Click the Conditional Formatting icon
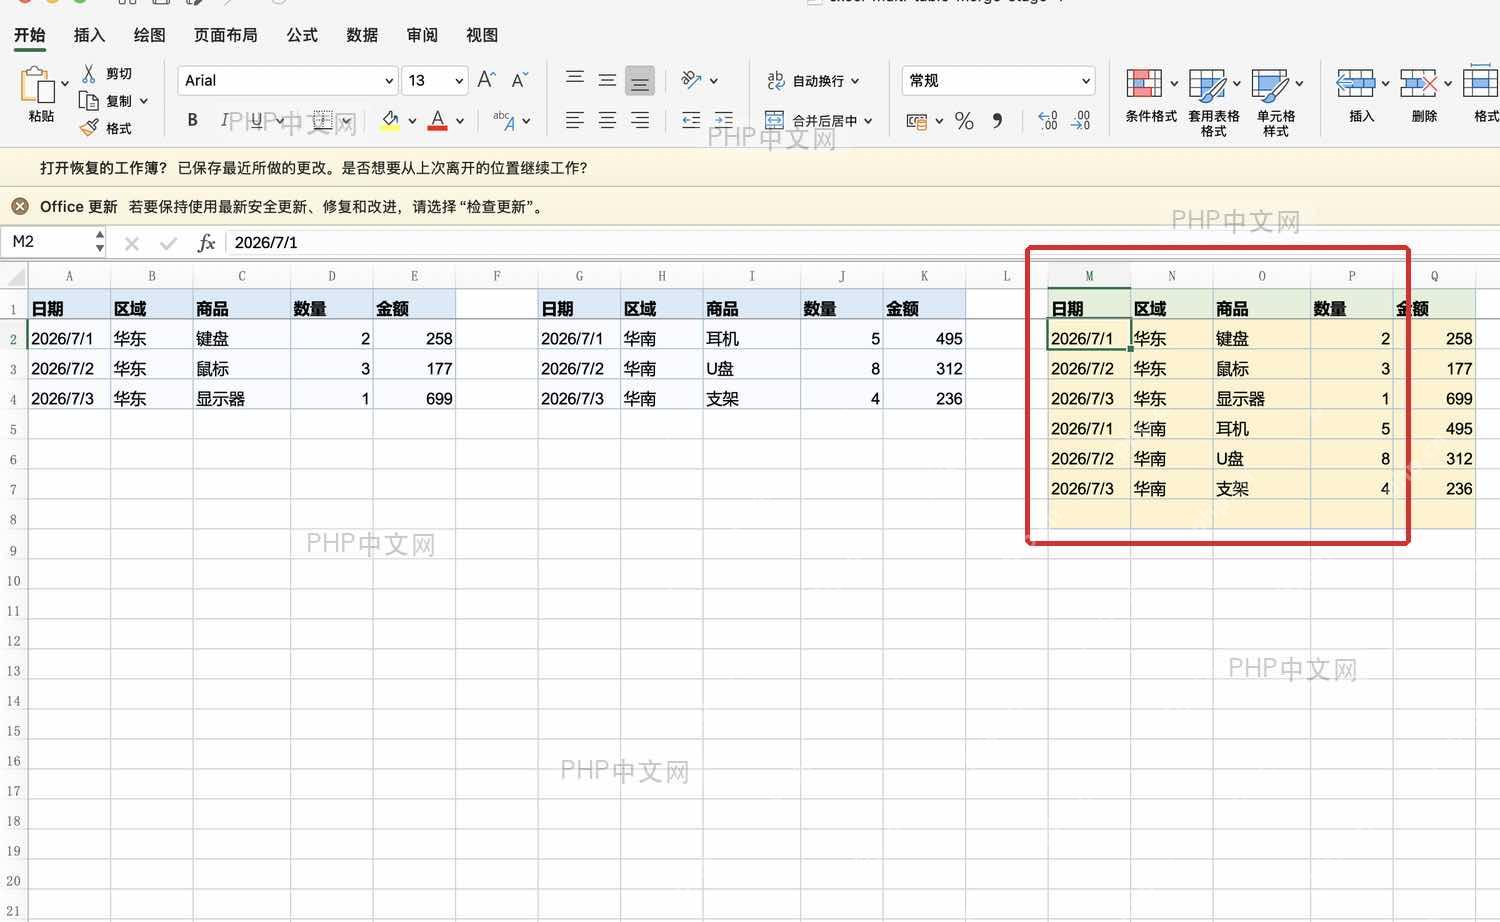Viewport: 1500px width, 922px height. point(1144,84)
